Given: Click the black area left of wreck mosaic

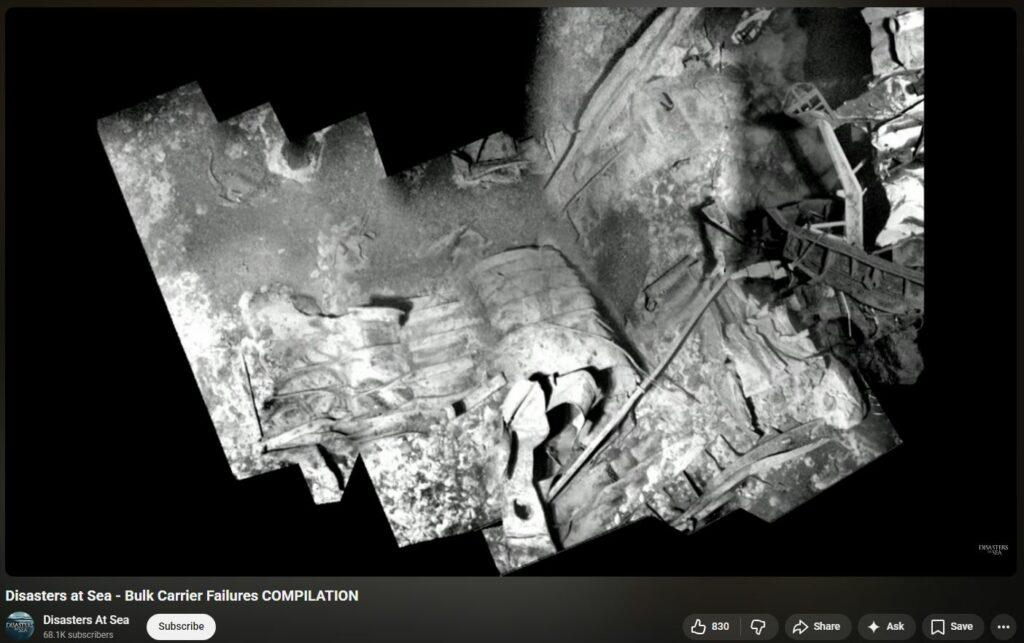Looking at the screenshot, I should (x=50, y=300).
